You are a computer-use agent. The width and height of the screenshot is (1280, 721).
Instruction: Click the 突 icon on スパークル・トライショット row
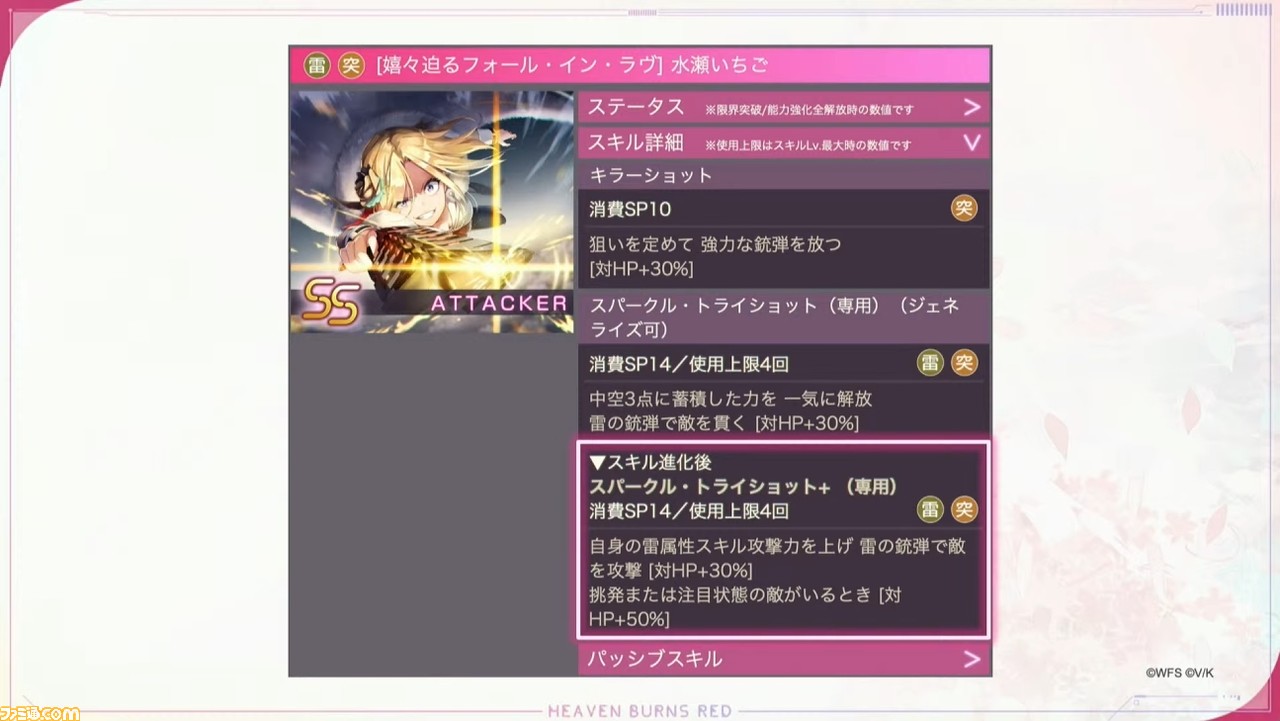[964, 363]
